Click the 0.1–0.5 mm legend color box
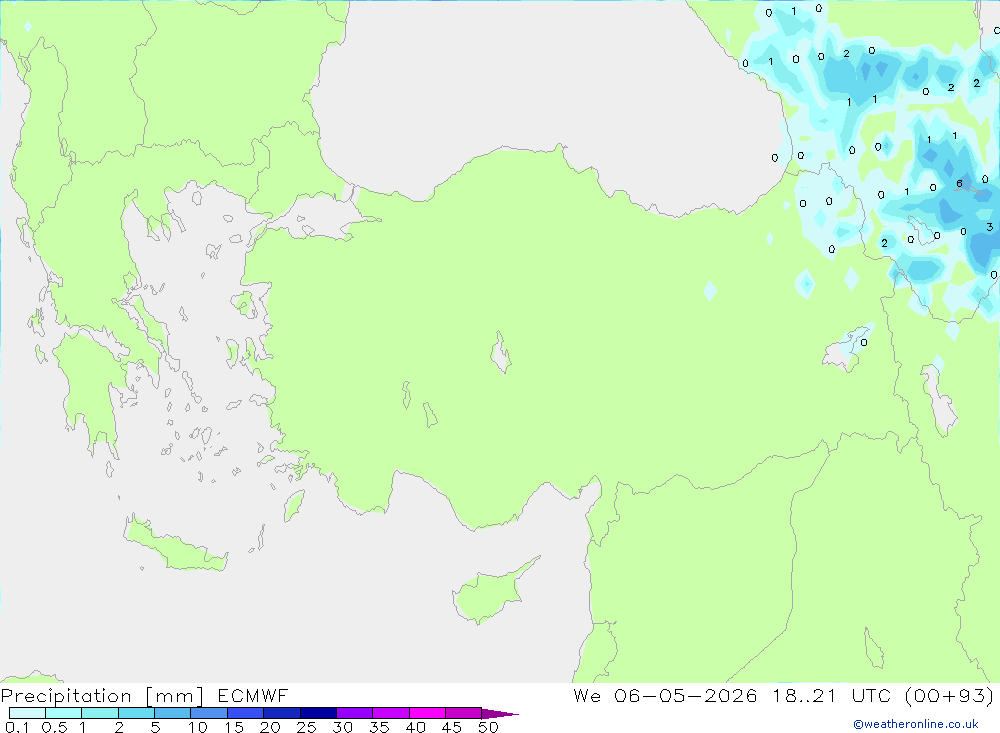Screen dimensions: 1000x733 (x=27, y=713)
